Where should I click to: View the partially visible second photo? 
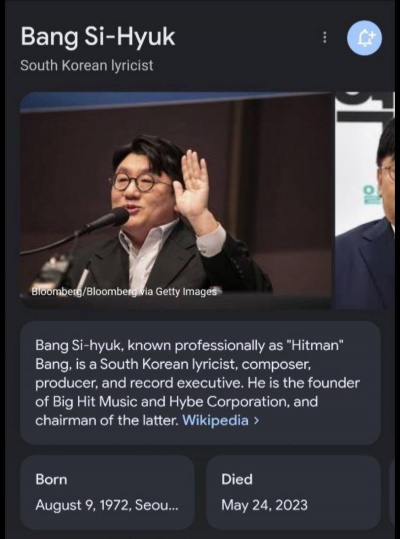(365, 199)
